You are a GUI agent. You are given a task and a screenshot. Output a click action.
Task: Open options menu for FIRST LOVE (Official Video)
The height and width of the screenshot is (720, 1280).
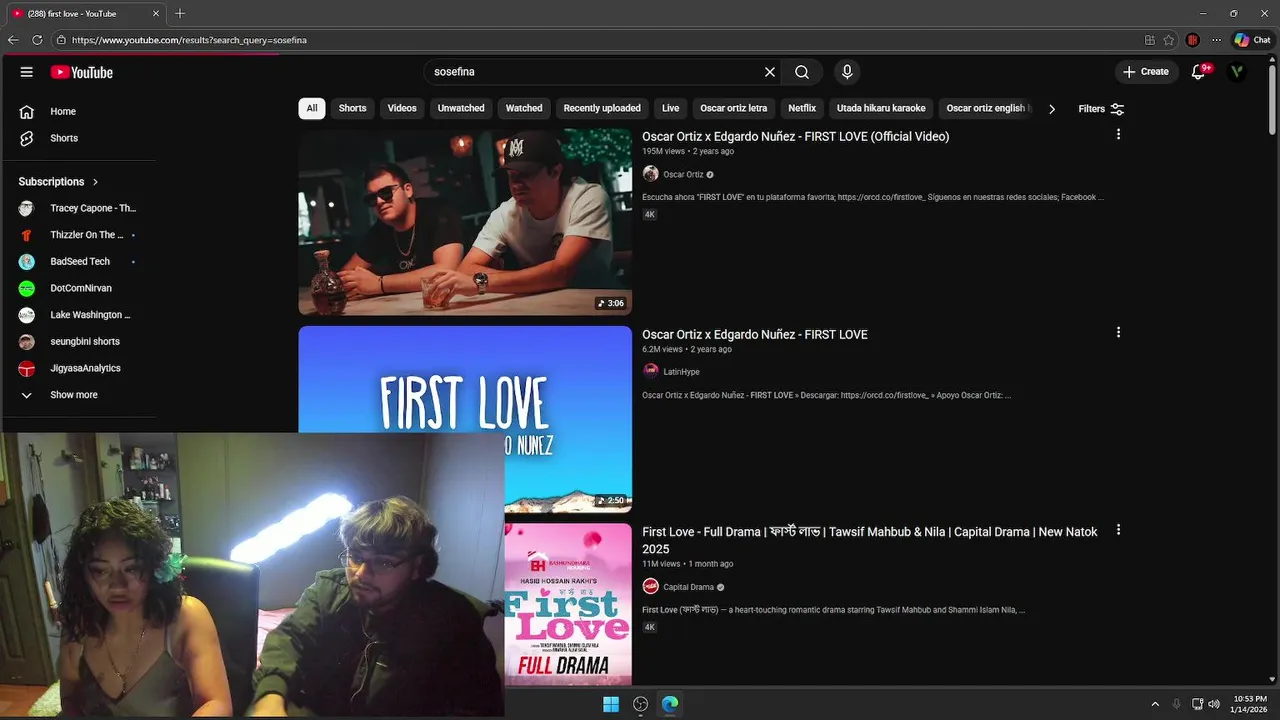pos(1118,134)
